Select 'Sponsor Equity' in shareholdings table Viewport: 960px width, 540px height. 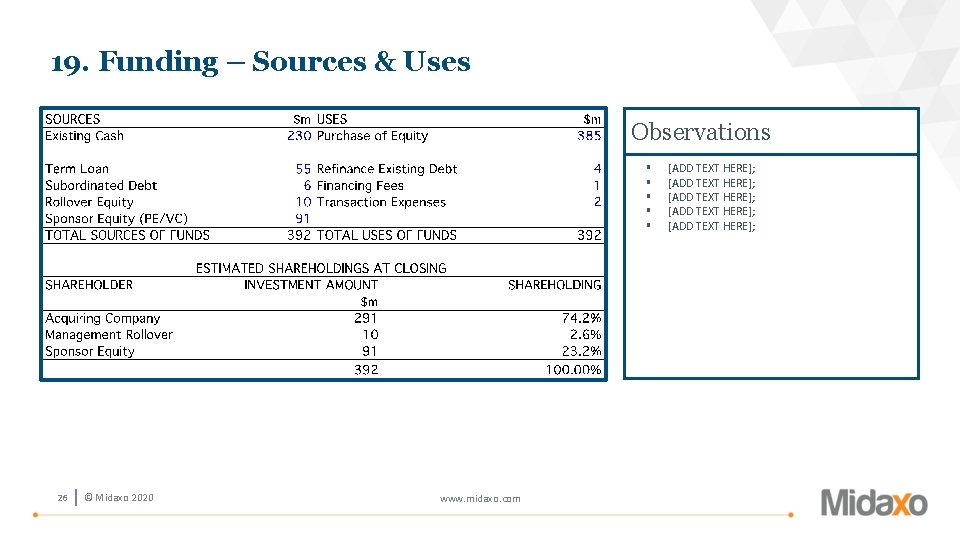(x=89, y=351)
